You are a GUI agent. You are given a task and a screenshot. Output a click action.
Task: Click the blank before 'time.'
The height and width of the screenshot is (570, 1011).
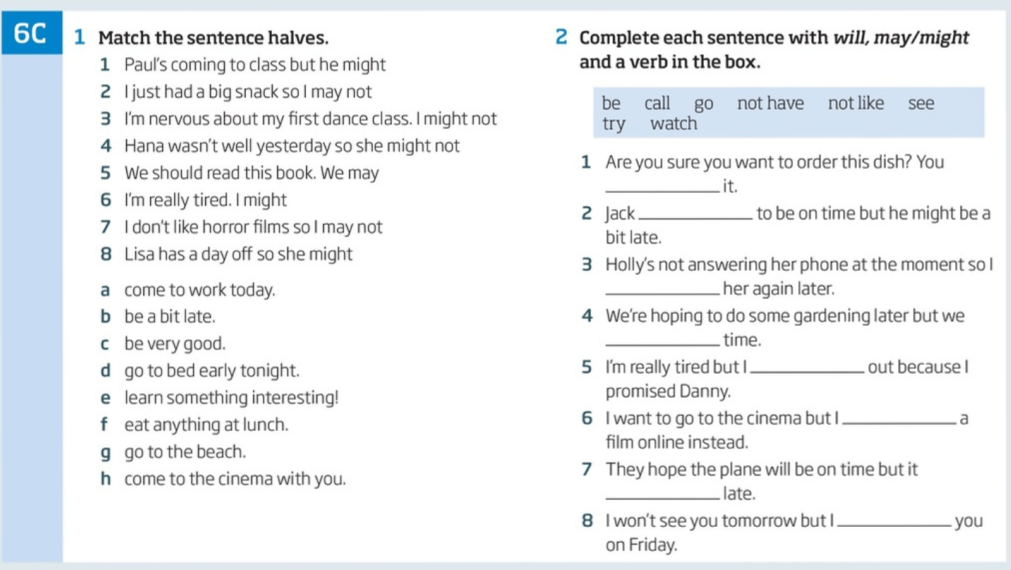point(662,342)
